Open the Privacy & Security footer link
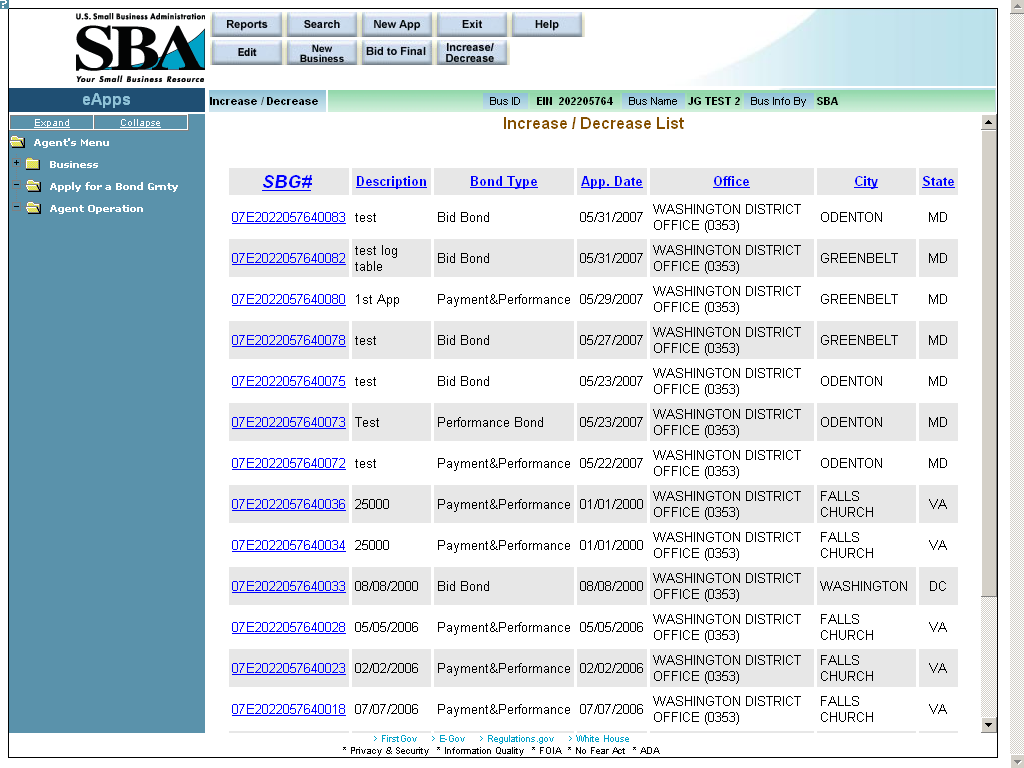 pos(389,751)
